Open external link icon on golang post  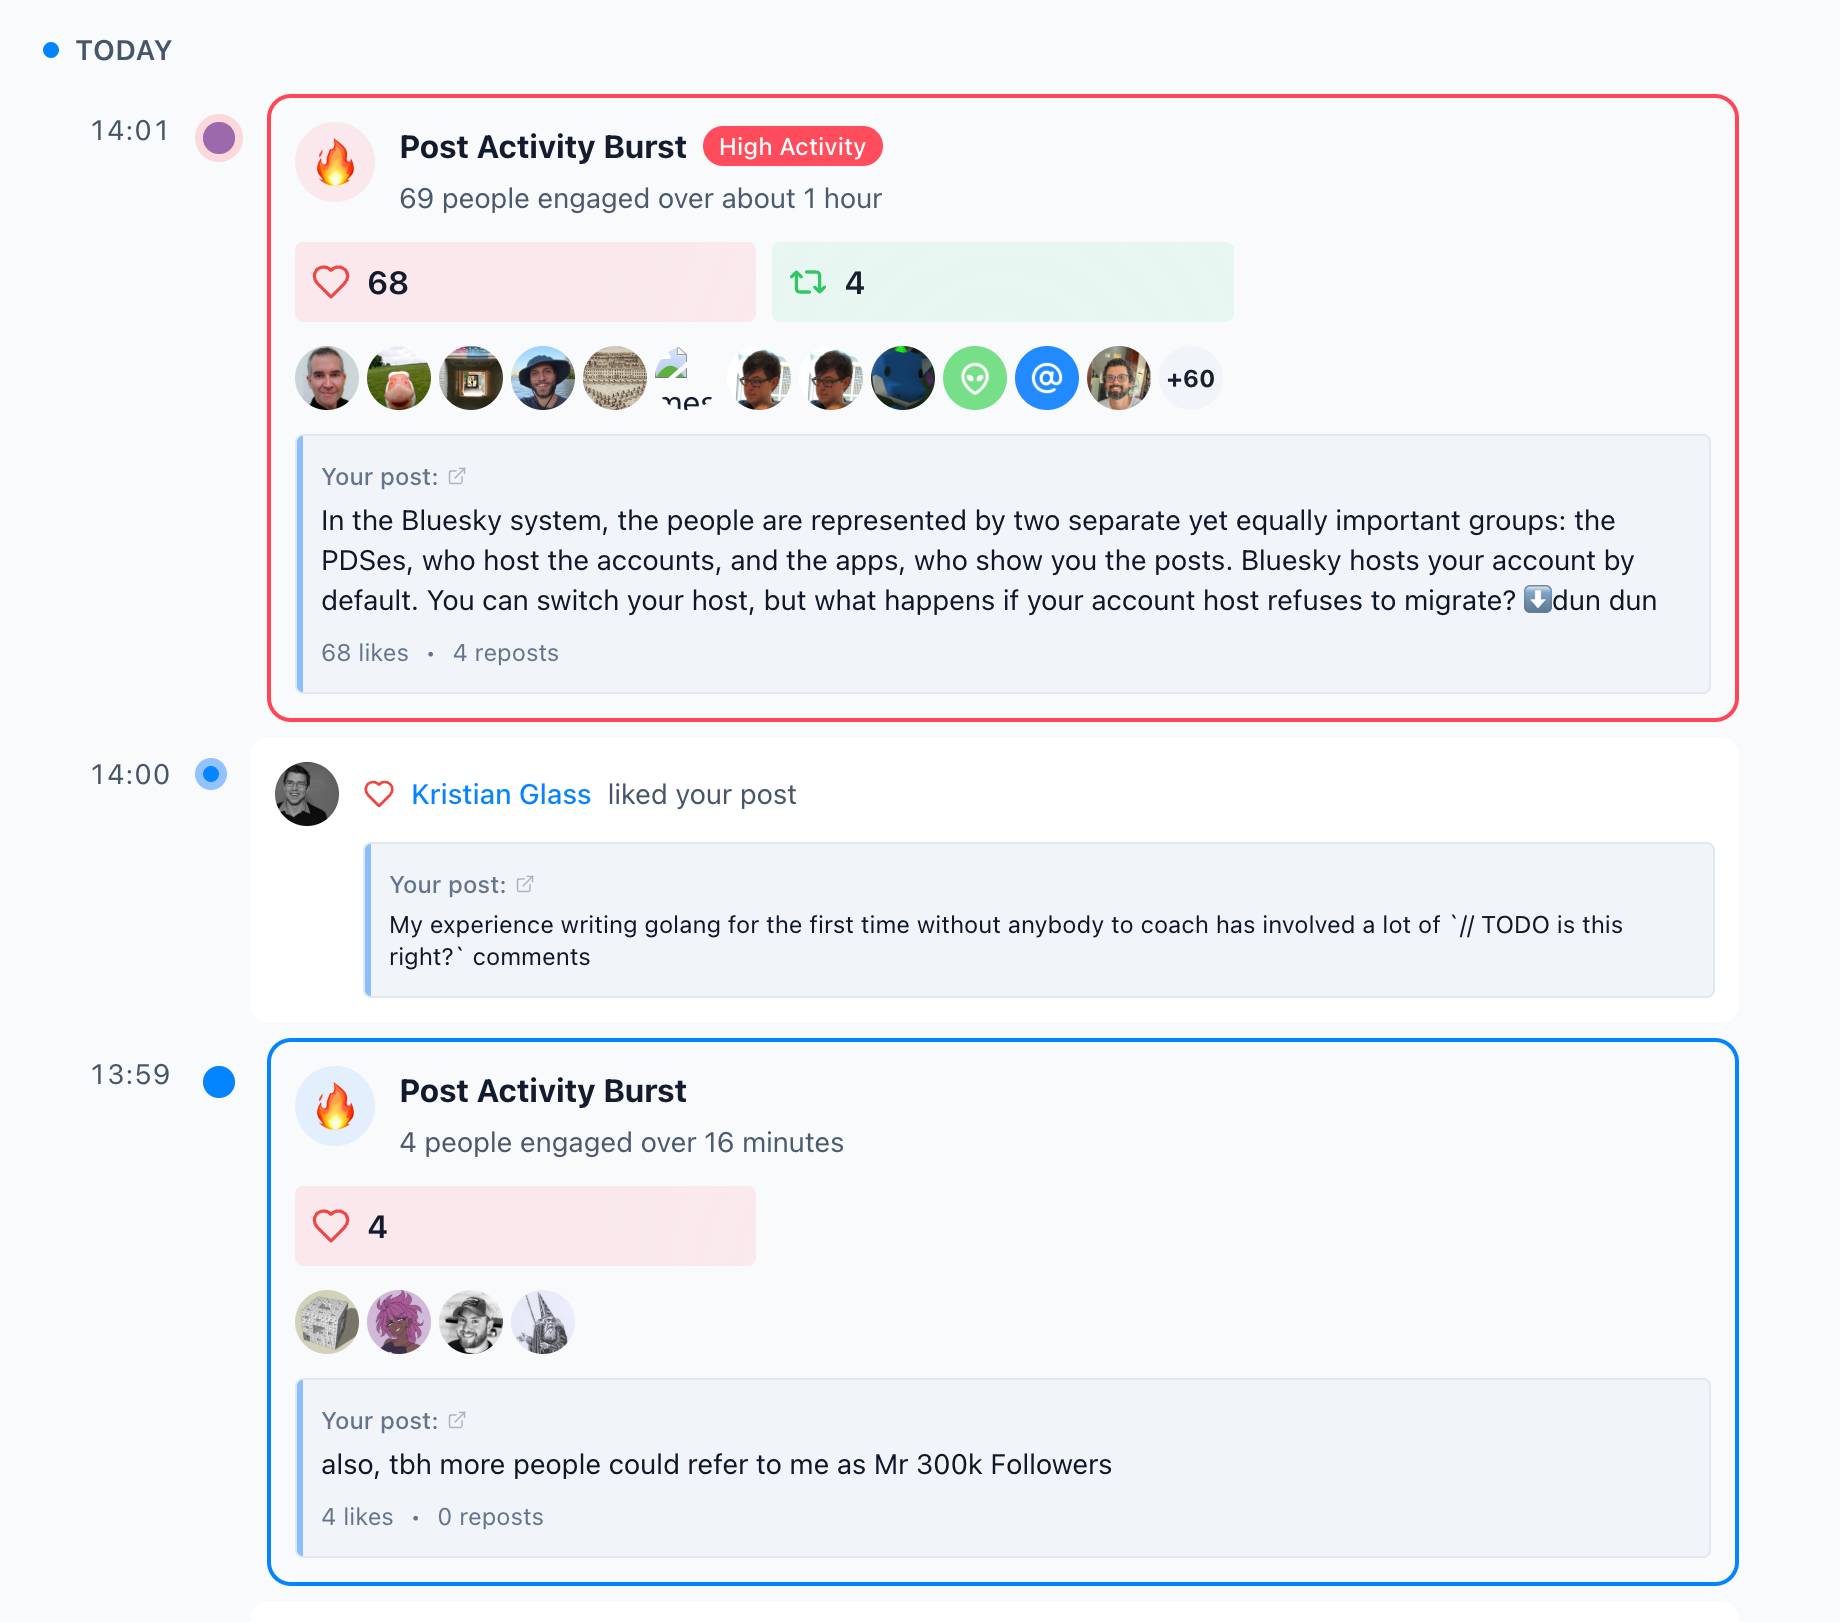pyautogui.click(x=525, y=885)
